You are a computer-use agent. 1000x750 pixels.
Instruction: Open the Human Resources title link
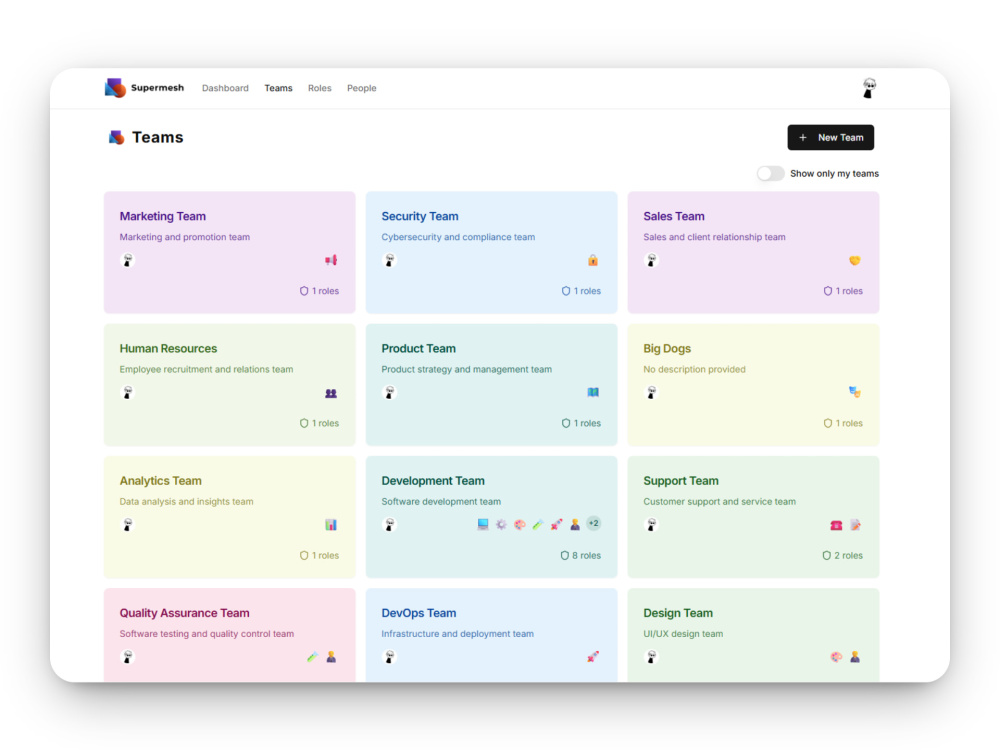(x=168, y=348)
